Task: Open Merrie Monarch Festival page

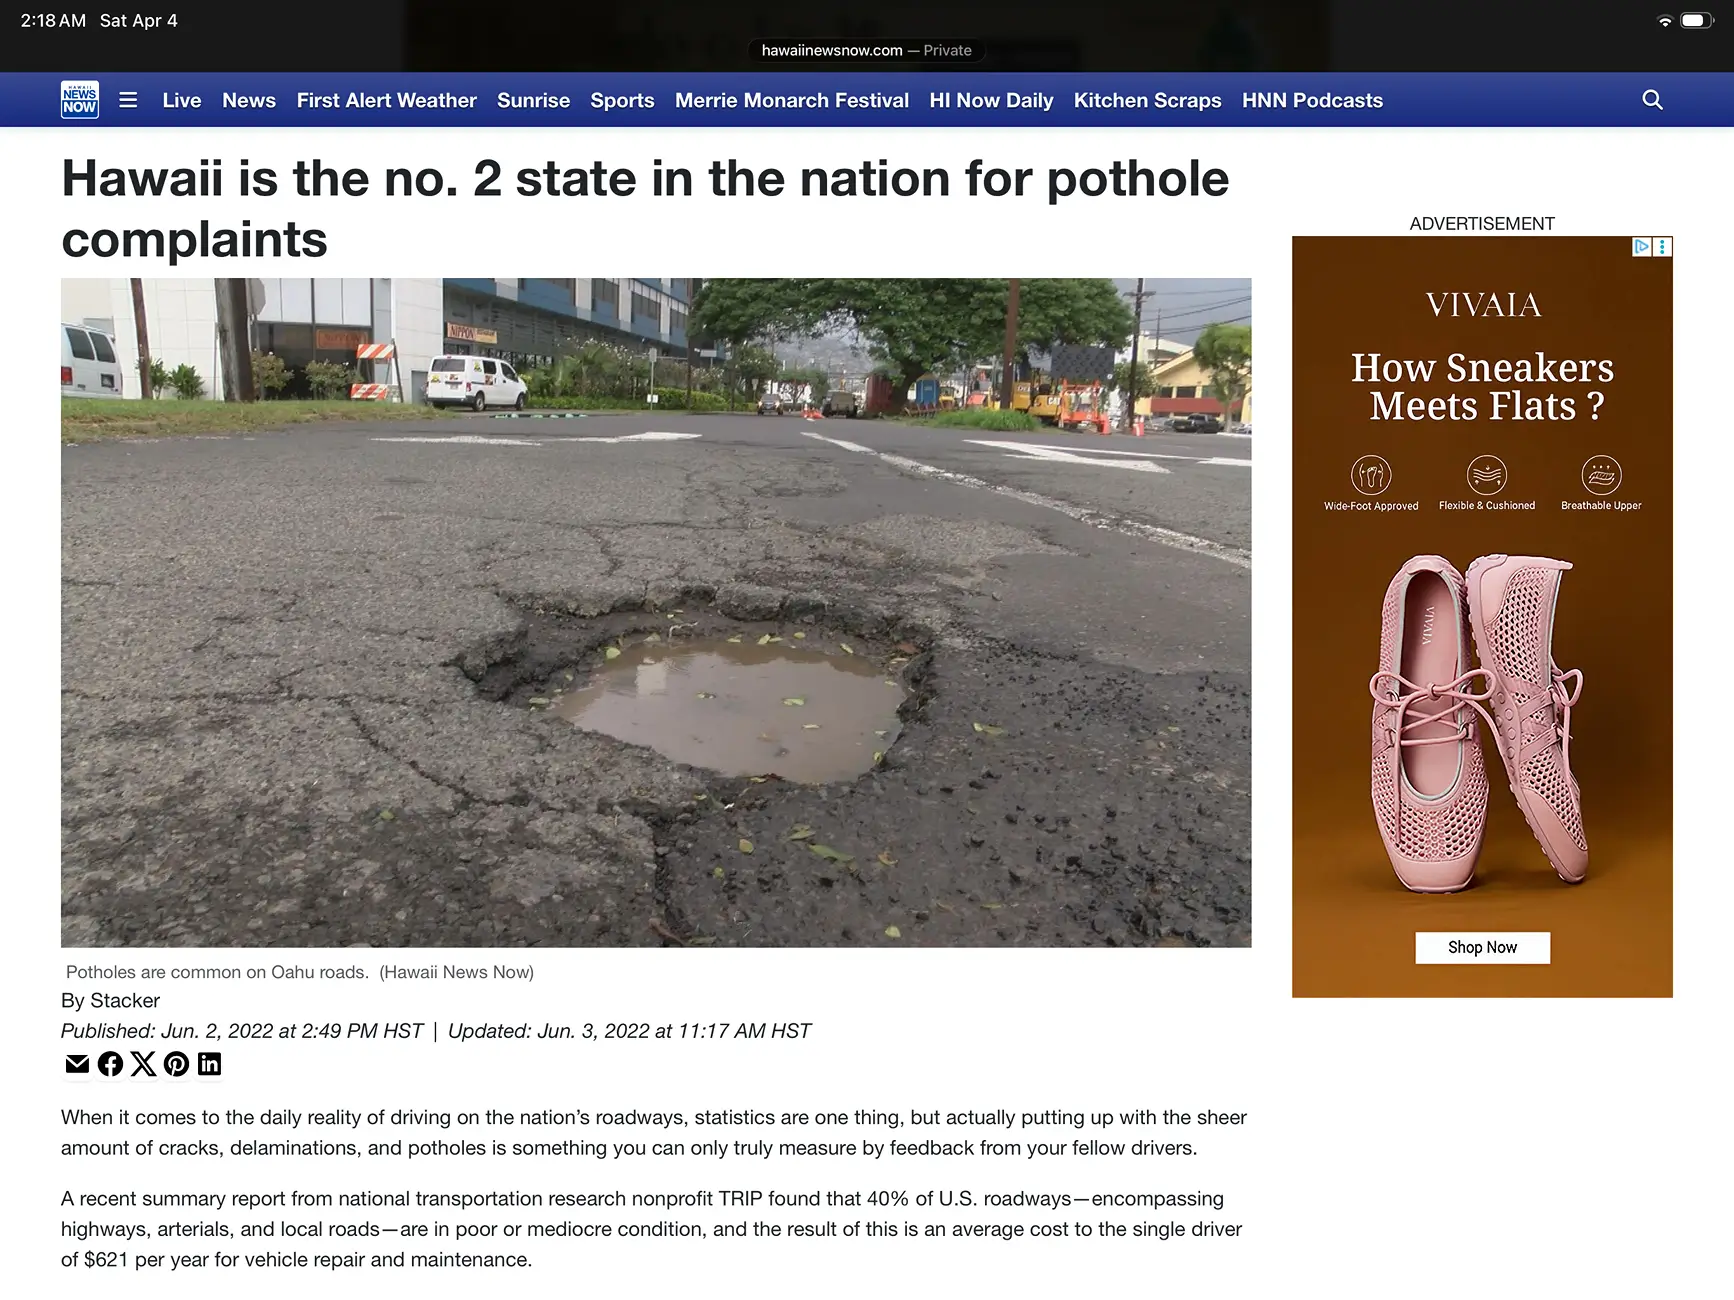Action: point(791,100)
